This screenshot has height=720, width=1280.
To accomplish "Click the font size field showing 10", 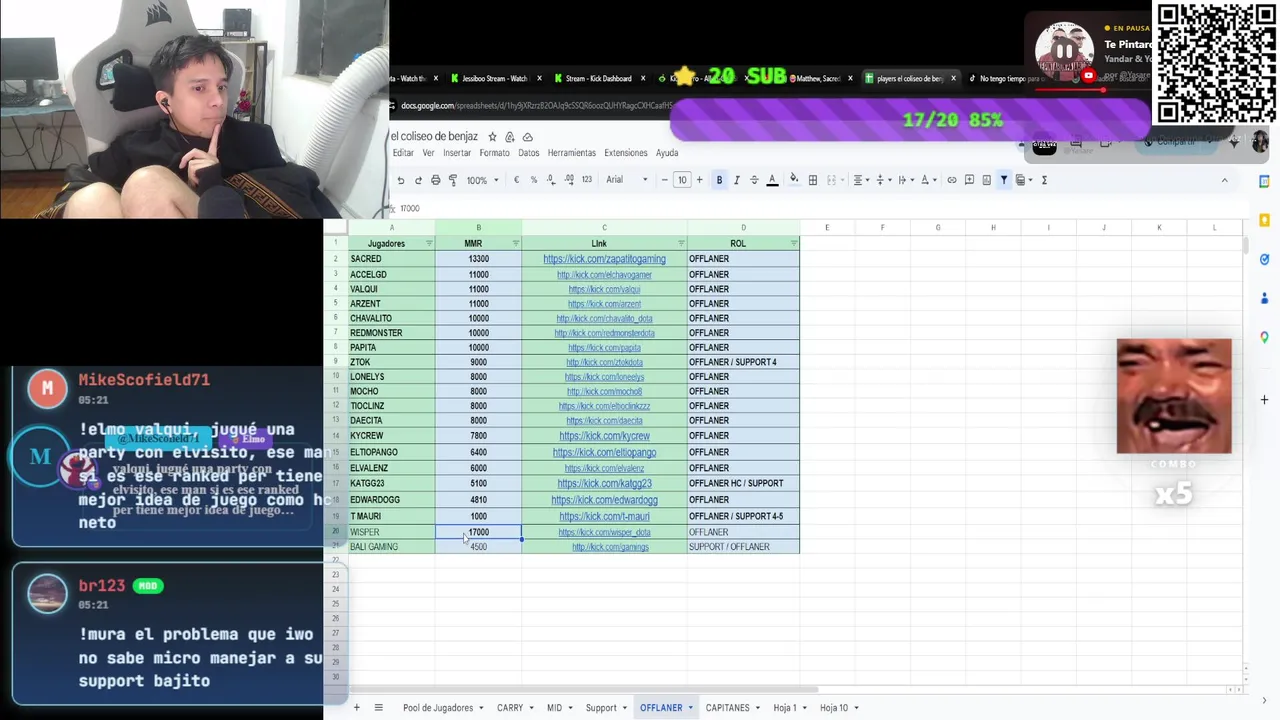I will point(682,180).
